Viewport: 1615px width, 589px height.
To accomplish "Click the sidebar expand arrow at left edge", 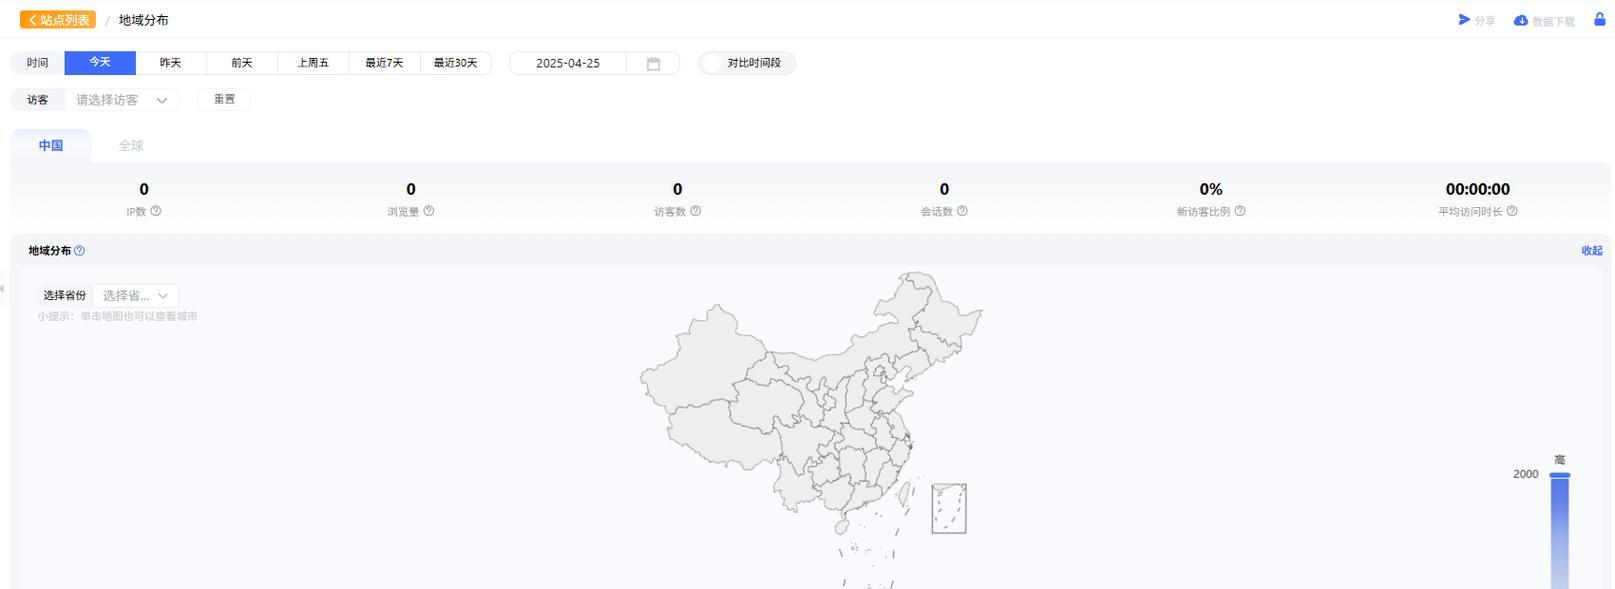I will point(3,289).
